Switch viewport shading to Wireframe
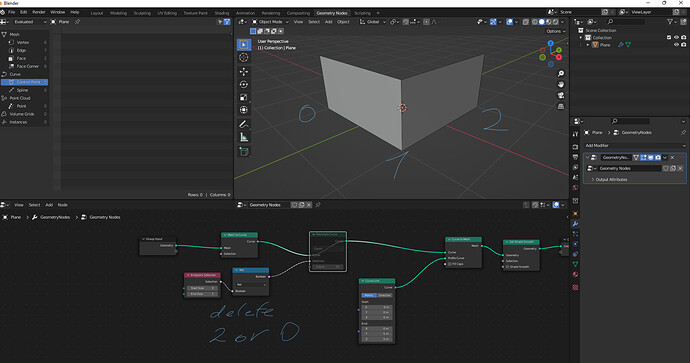 [x=535, y=22]
